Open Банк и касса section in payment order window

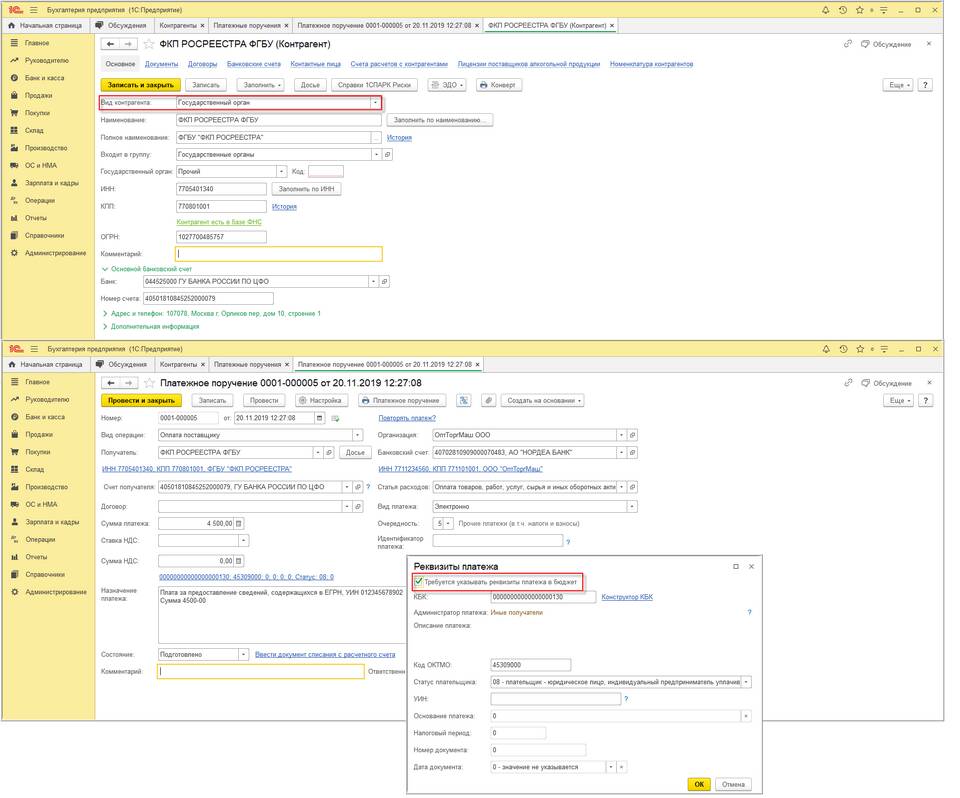coord(45,417)
